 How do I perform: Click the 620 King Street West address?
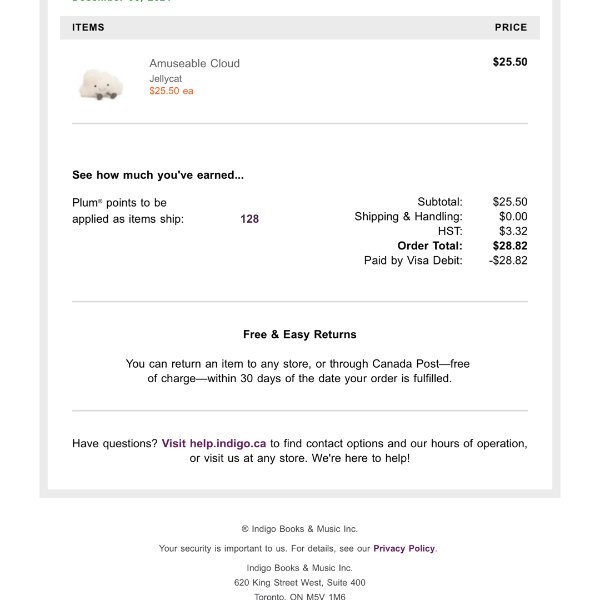tap(299, 582)
